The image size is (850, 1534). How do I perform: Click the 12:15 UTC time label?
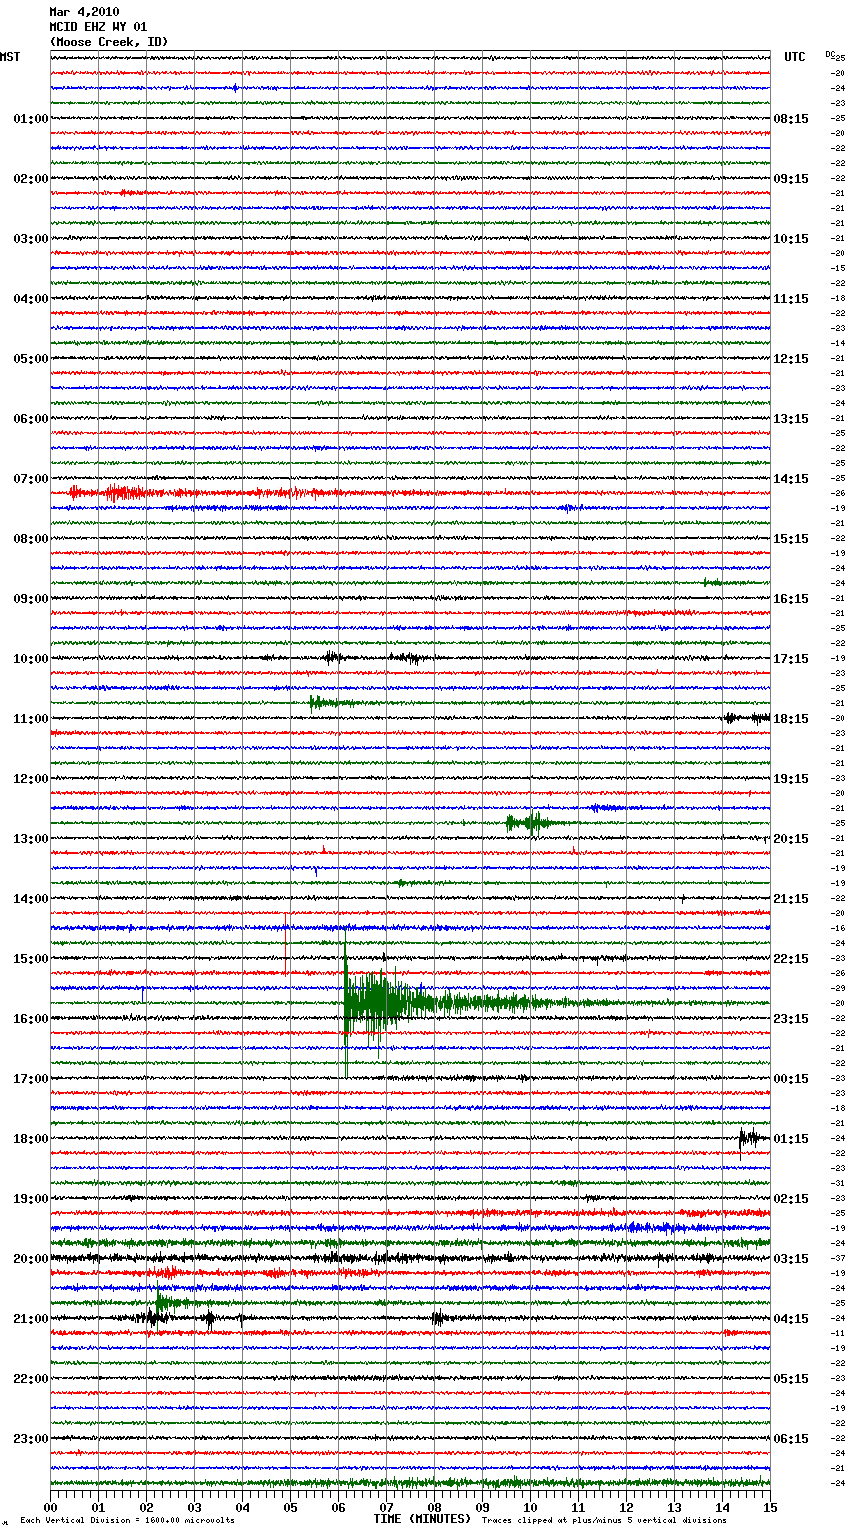(x=791, y=359)
